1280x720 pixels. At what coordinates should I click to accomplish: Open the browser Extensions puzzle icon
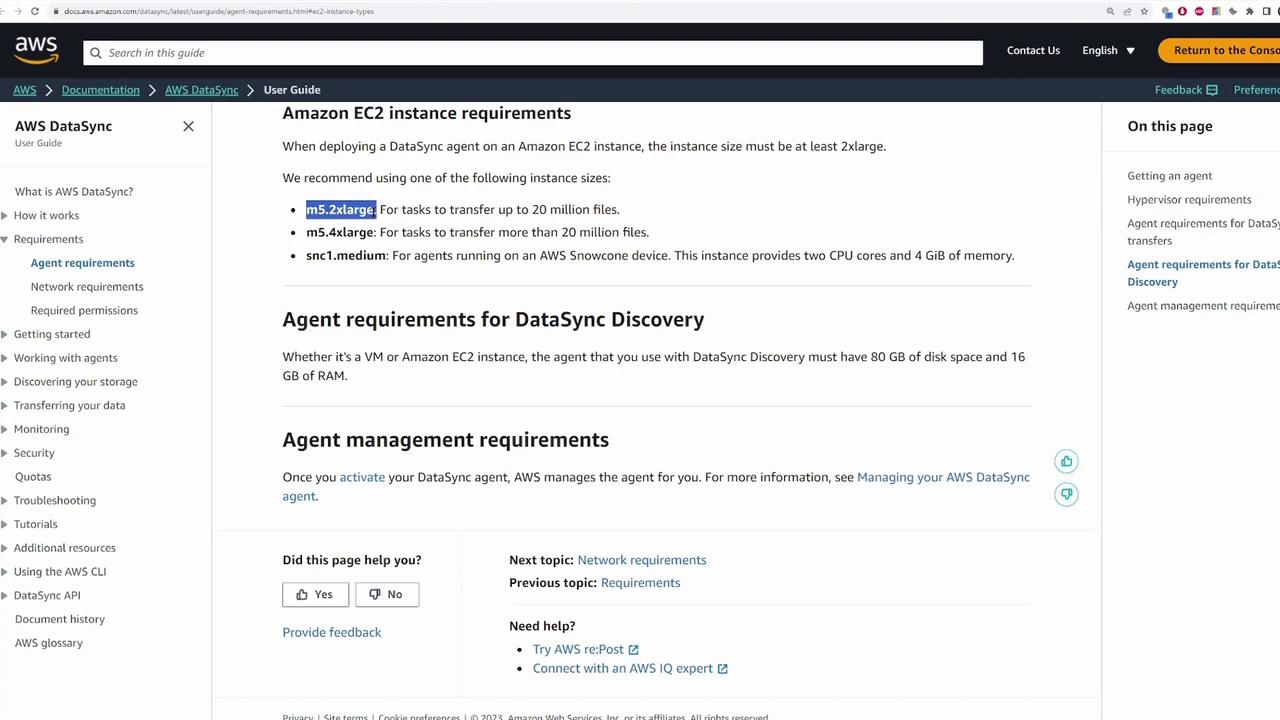click(1249, 11)
